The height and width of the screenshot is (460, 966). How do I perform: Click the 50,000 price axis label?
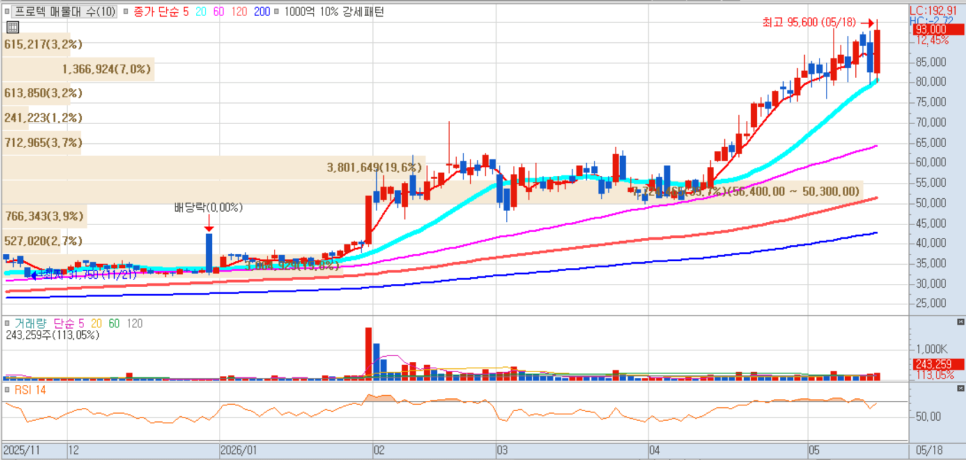932,203
